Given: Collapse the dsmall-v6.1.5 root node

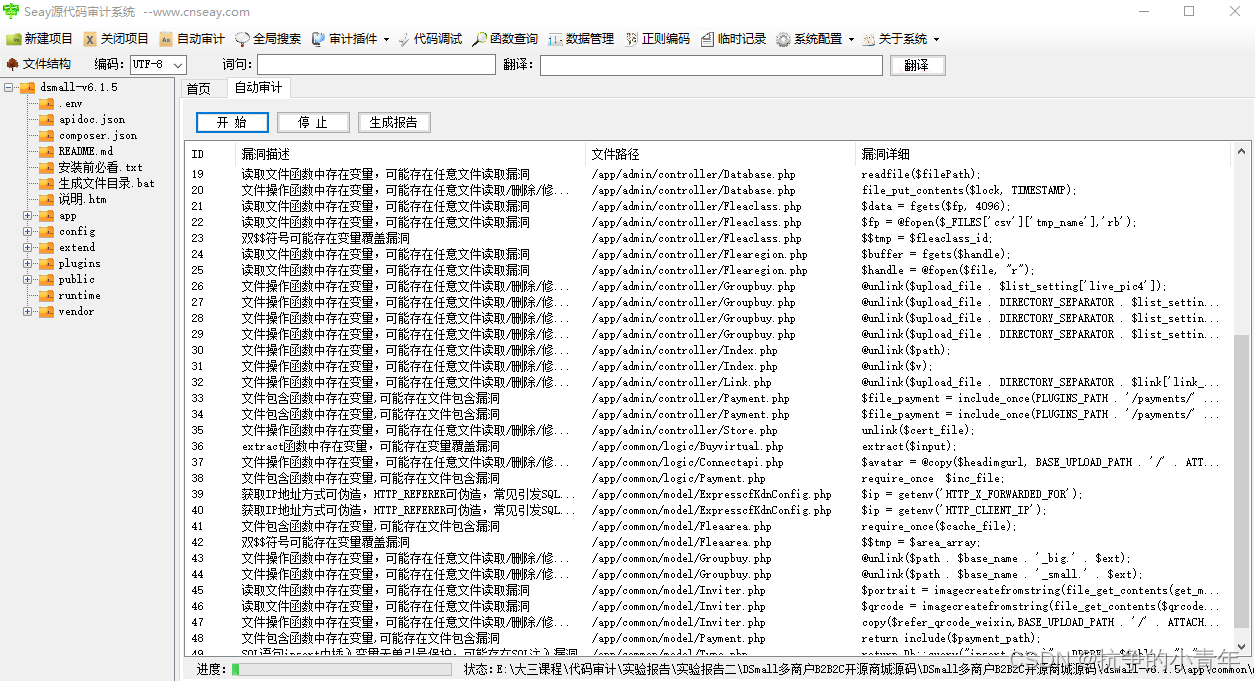Looking at the screenshot, I should click(x=9, y=87).
